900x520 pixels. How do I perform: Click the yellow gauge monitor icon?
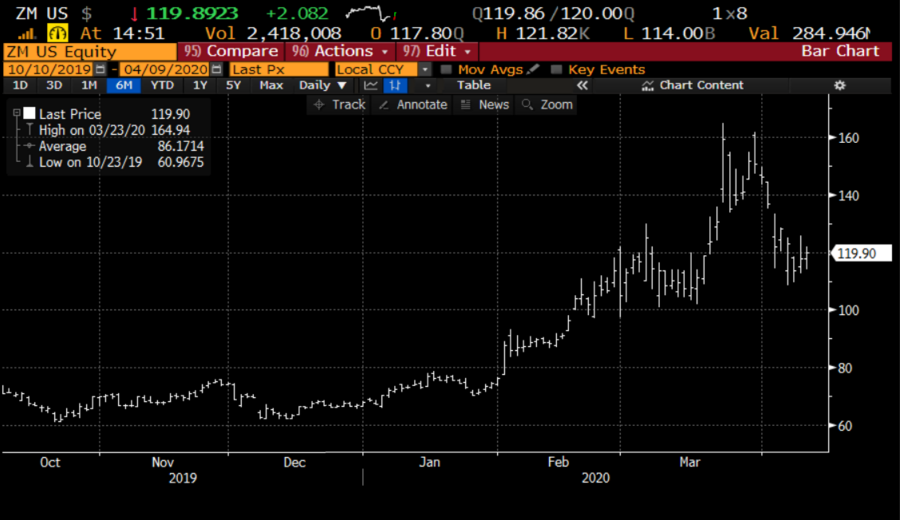point(57,33)
